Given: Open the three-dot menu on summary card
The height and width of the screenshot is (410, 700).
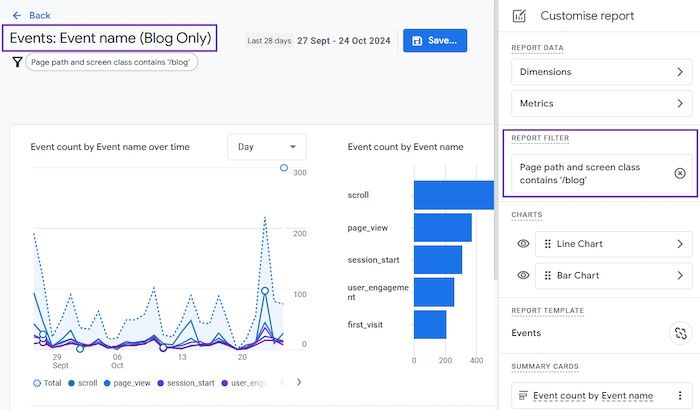Looking at the screenshot, I should click(680, 396).
